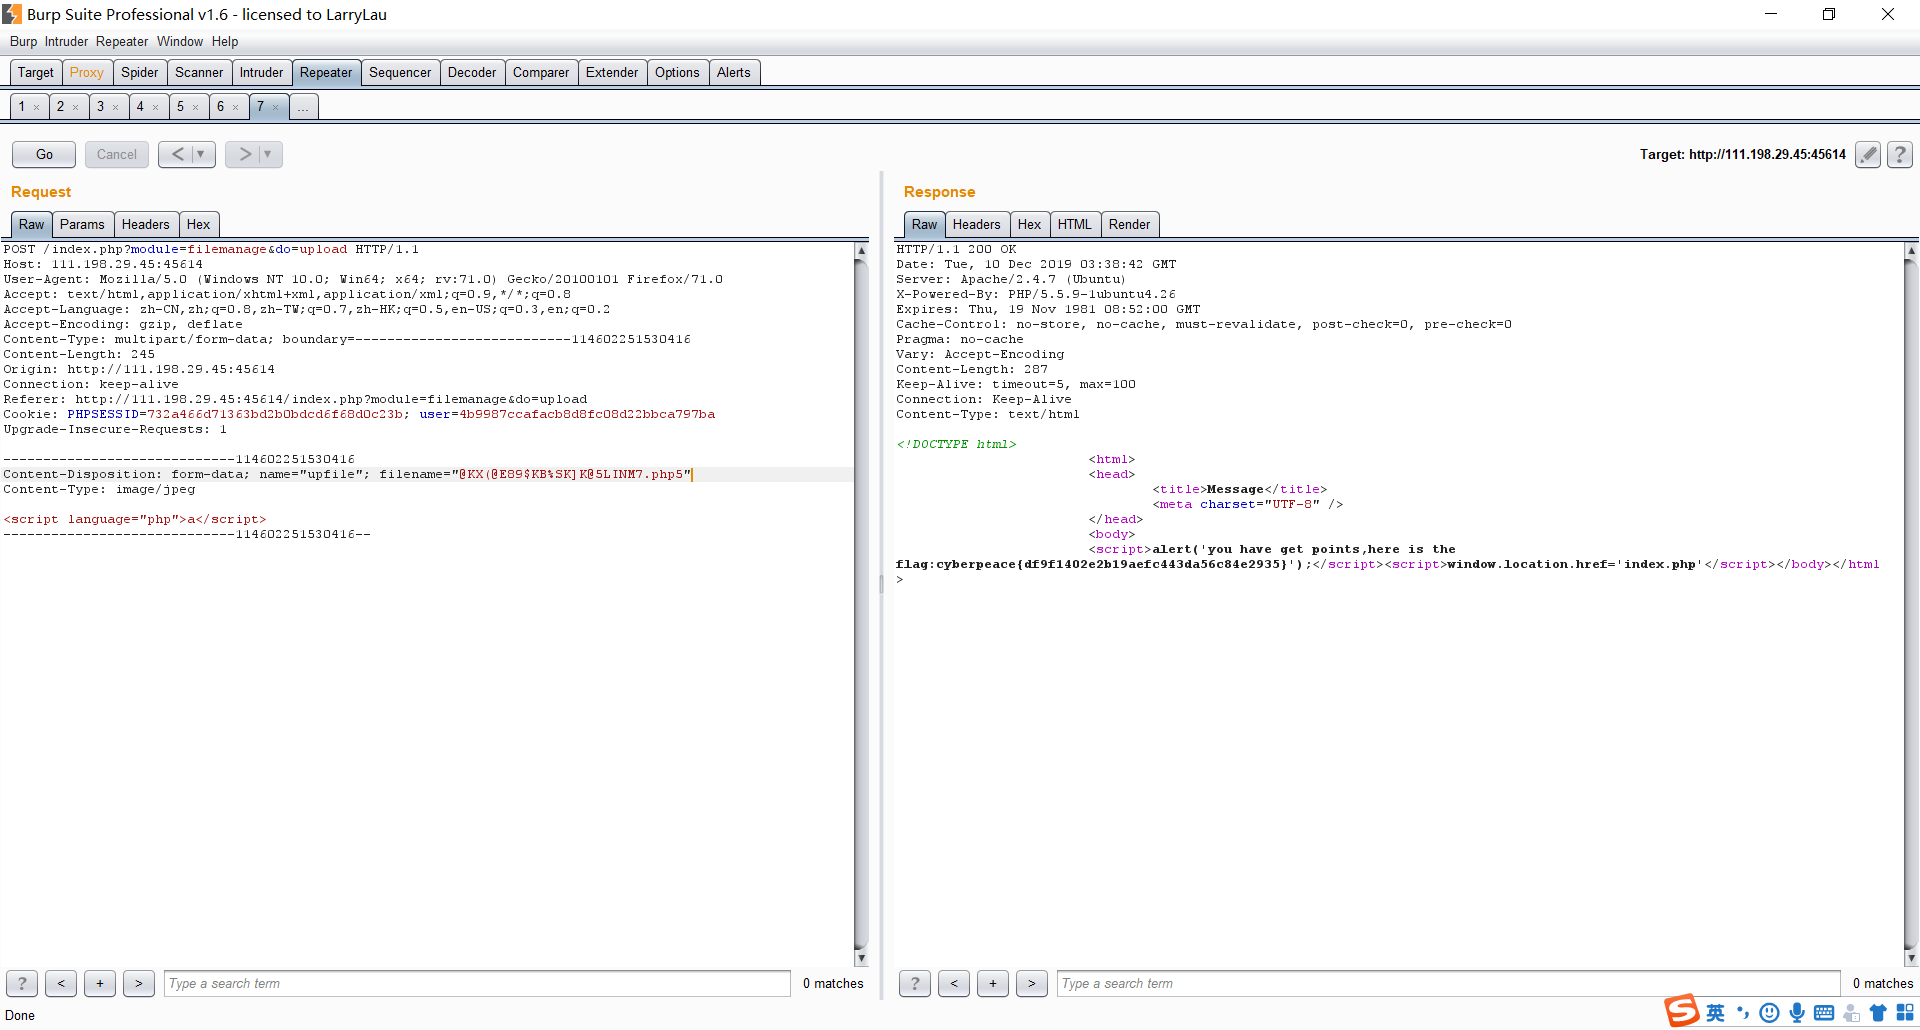
Task: Open the Alerts tab
Action: coord(734,73)
